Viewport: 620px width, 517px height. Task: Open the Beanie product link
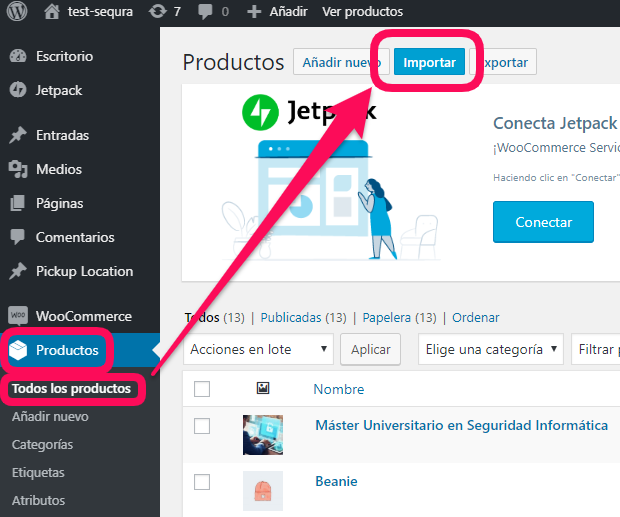point(336,481)
